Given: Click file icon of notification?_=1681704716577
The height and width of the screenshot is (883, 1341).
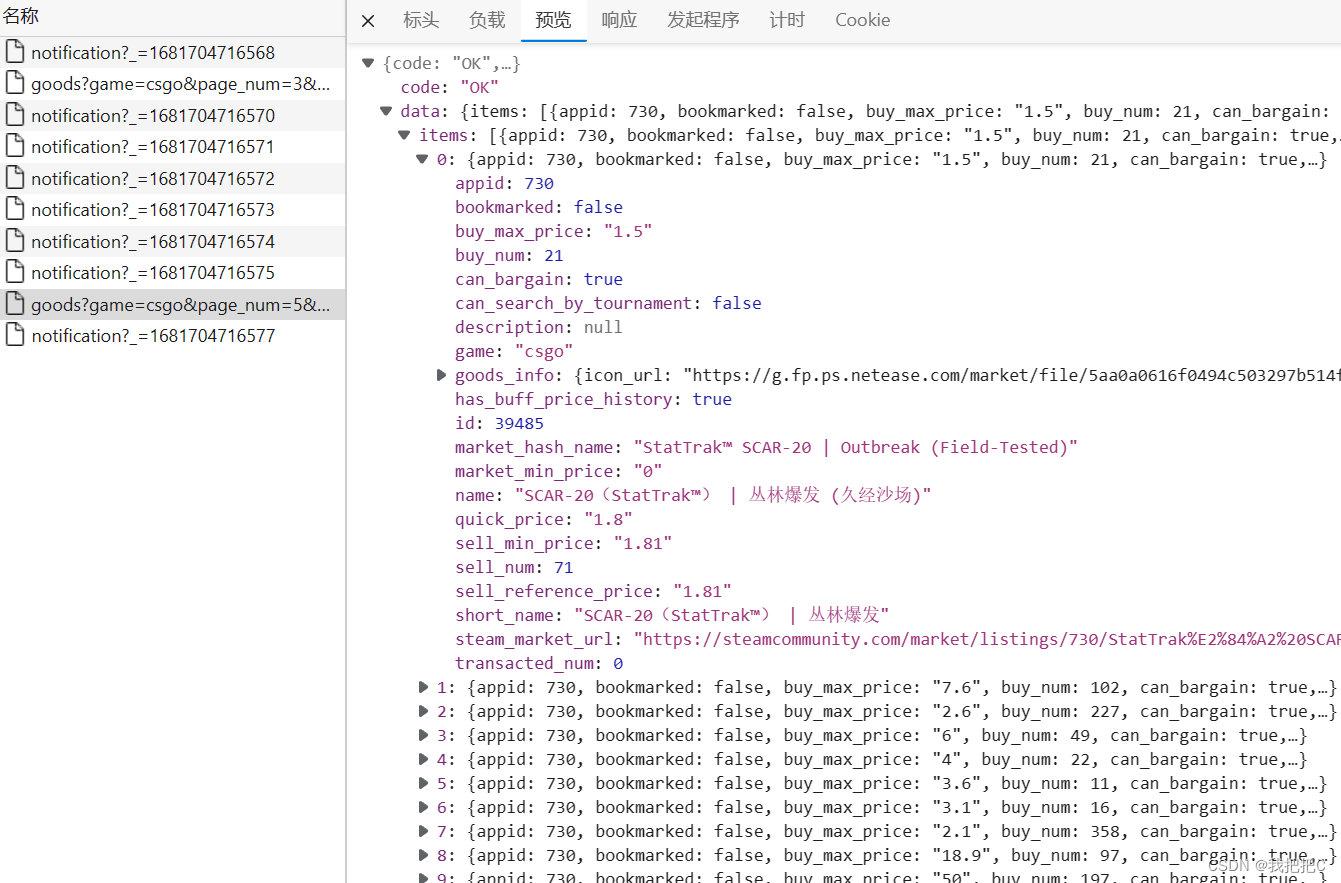Looking at the screenshot, I should pos(15,336).
